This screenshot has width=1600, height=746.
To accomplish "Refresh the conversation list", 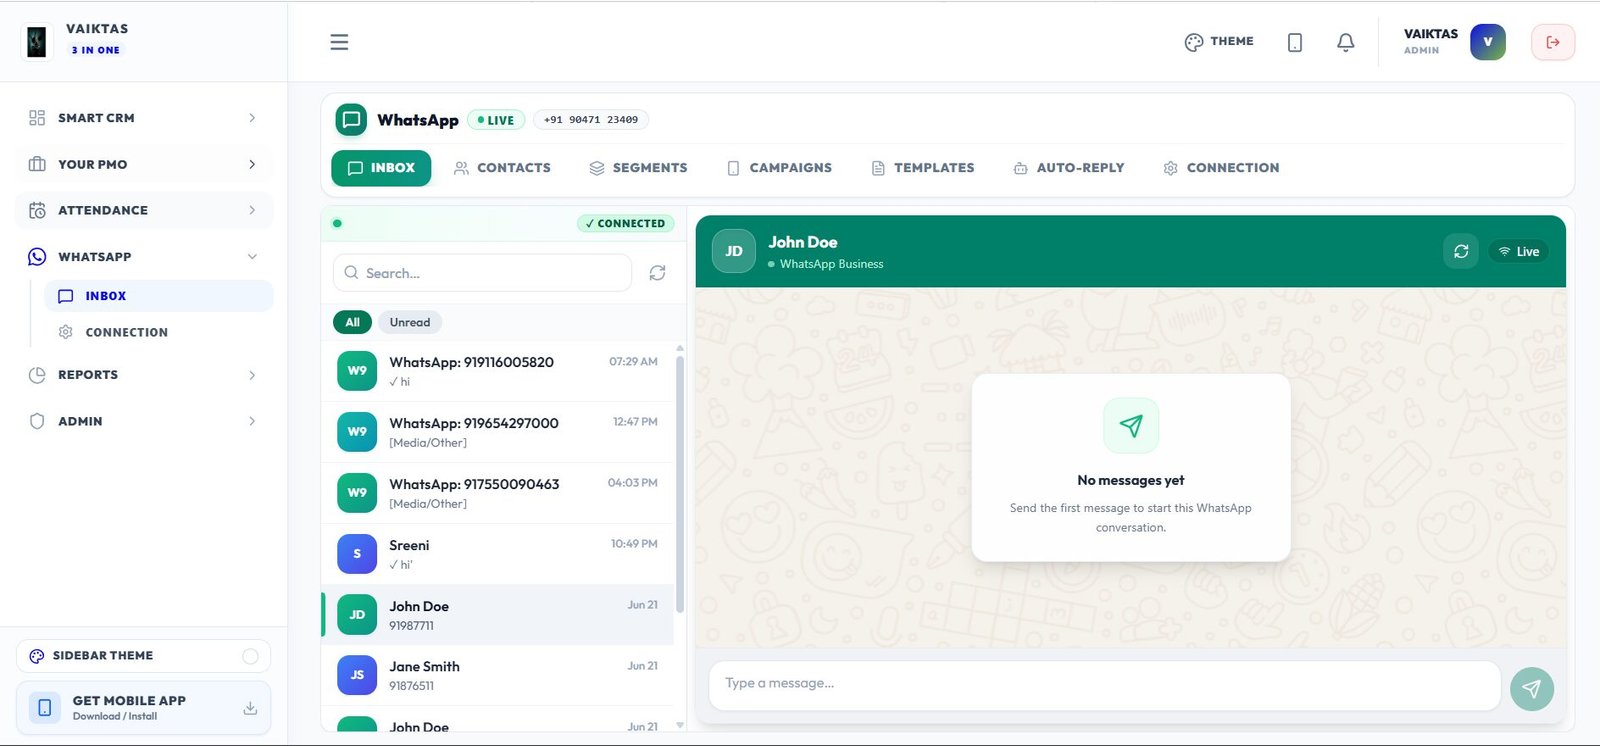I will tap(657, 273).
